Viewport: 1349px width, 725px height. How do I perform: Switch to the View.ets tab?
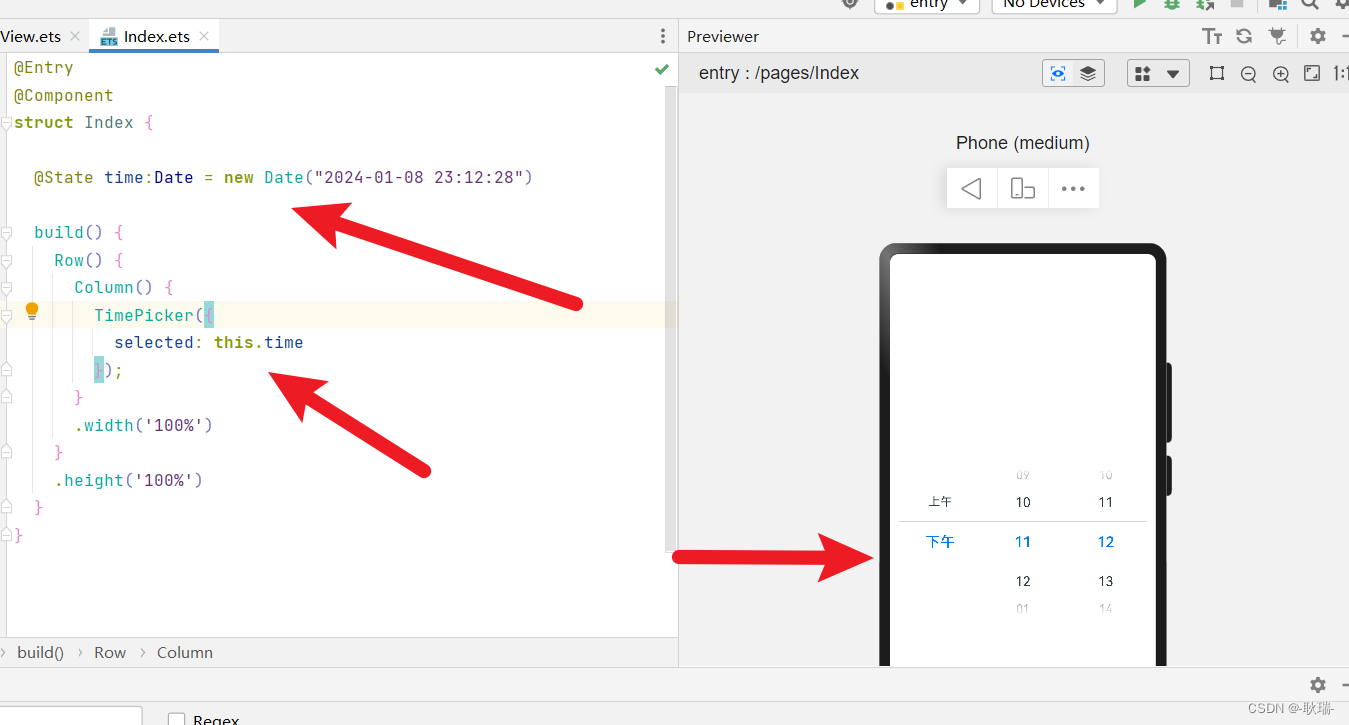coord(30,36)
